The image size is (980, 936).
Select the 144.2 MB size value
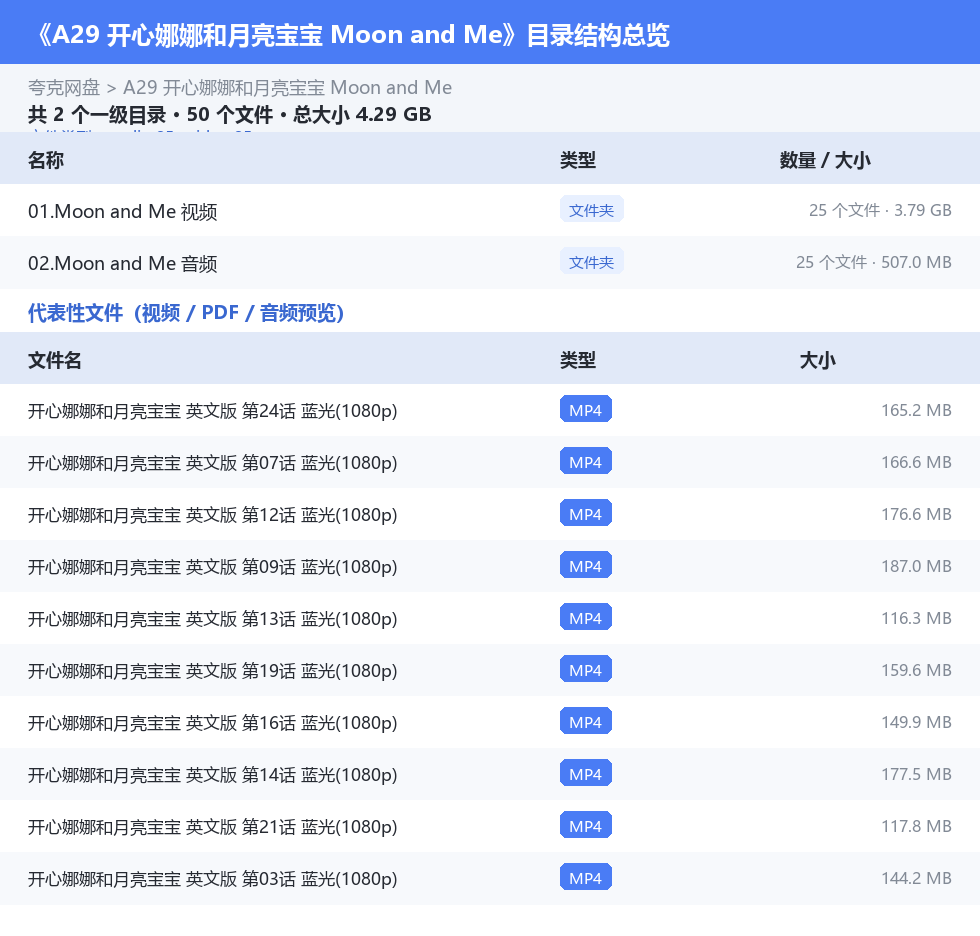(916, 877)
